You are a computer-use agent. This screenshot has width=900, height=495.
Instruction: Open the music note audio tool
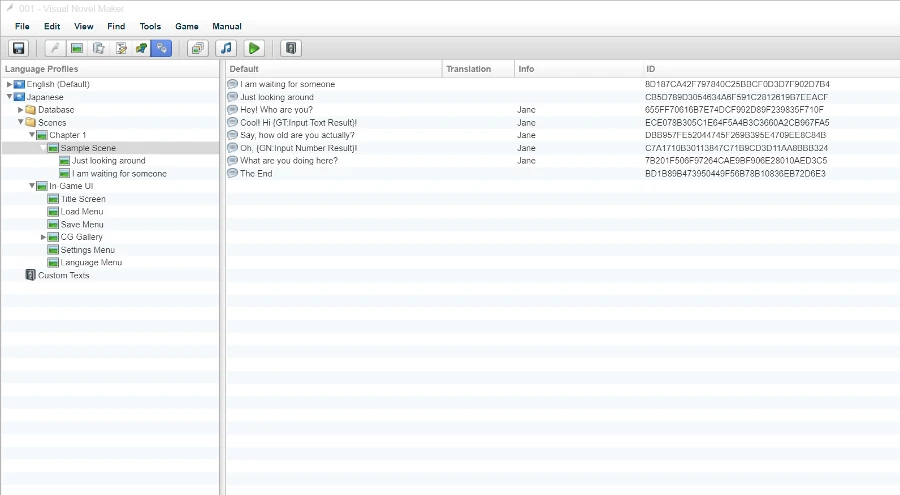point(226,48)
